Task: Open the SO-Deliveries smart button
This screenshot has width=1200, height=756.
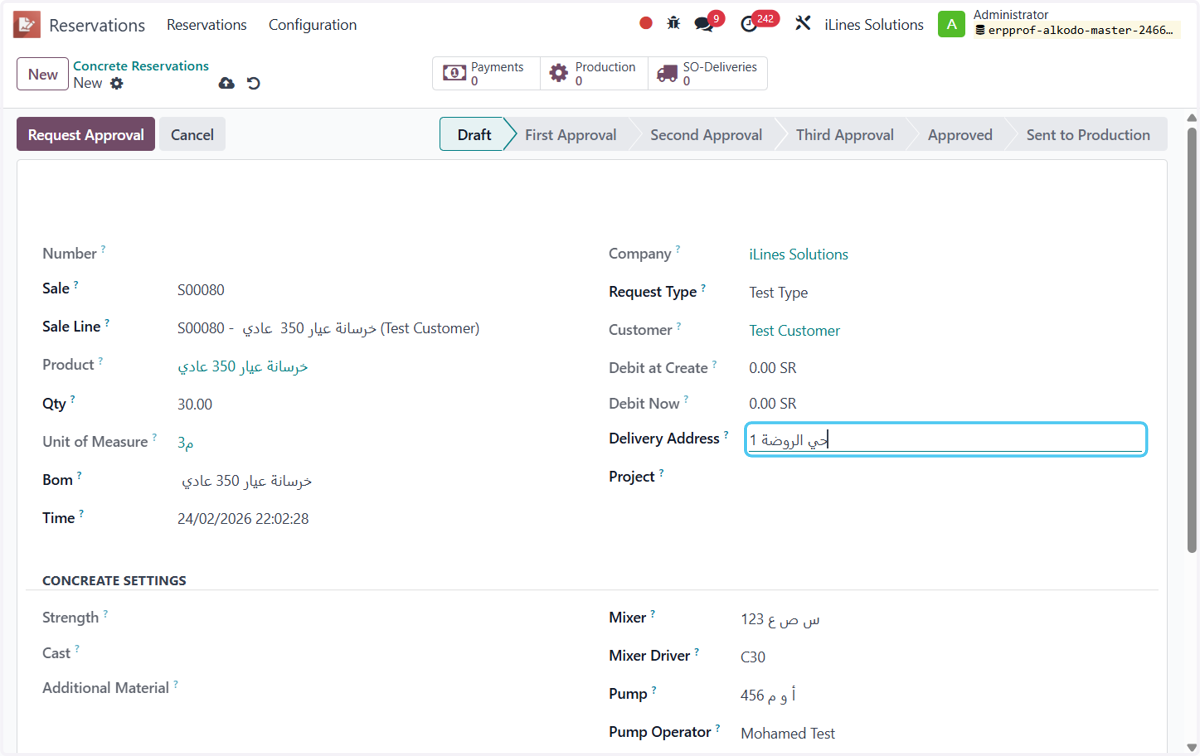Action: 708,73
